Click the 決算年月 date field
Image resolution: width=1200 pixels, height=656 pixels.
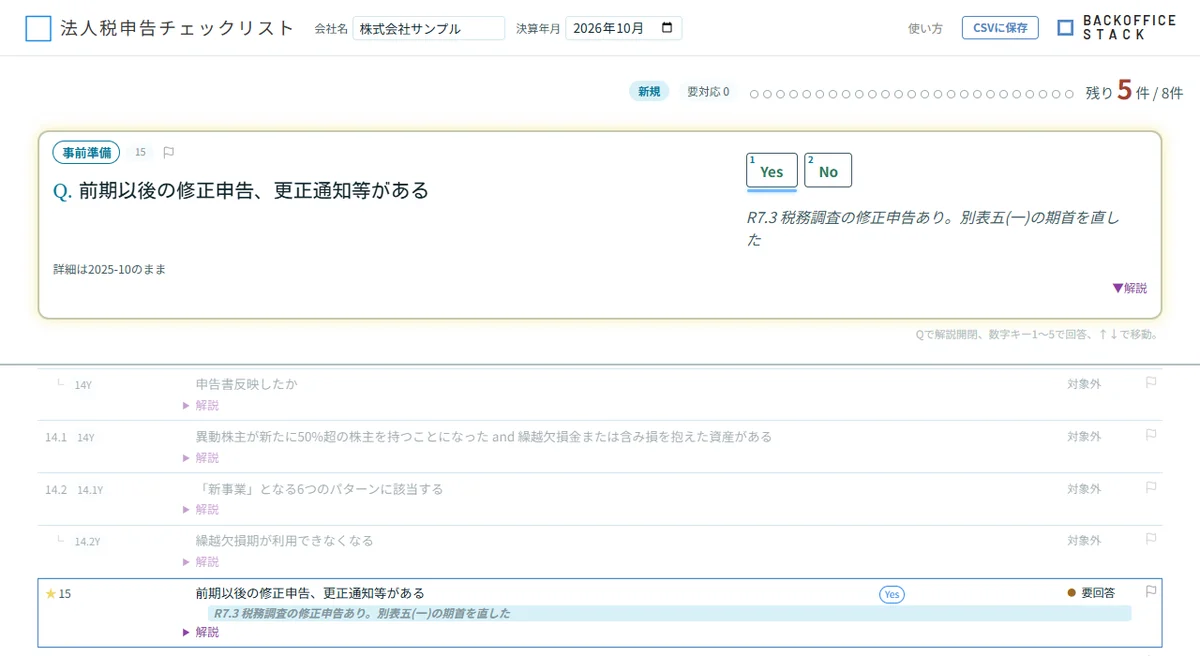624,28
